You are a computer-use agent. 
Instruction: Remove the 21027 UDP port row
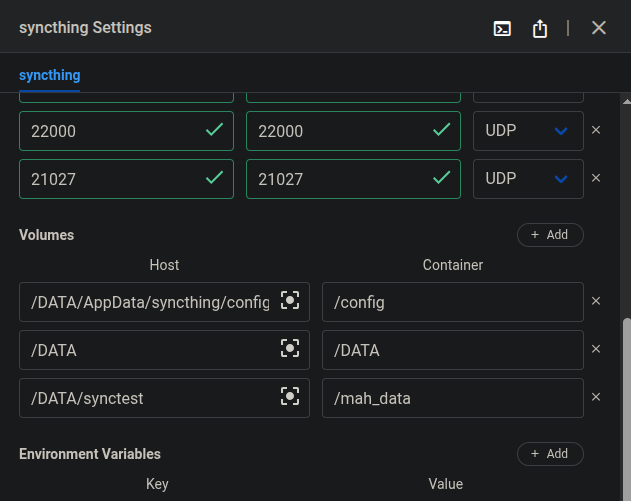click(x=596, y=178)
